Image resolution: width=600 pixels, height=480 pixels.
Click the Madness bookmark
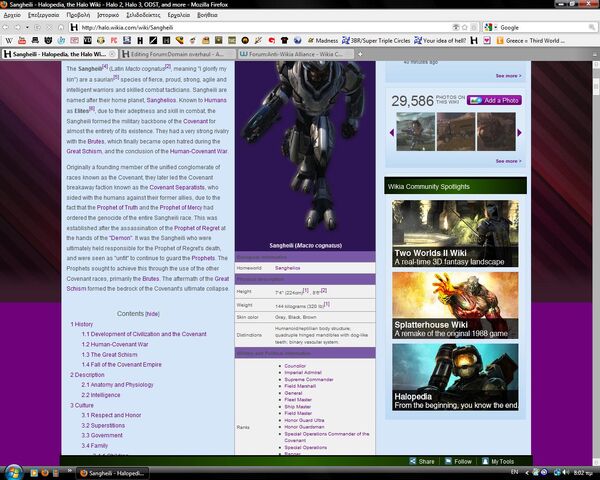[323, 40]
